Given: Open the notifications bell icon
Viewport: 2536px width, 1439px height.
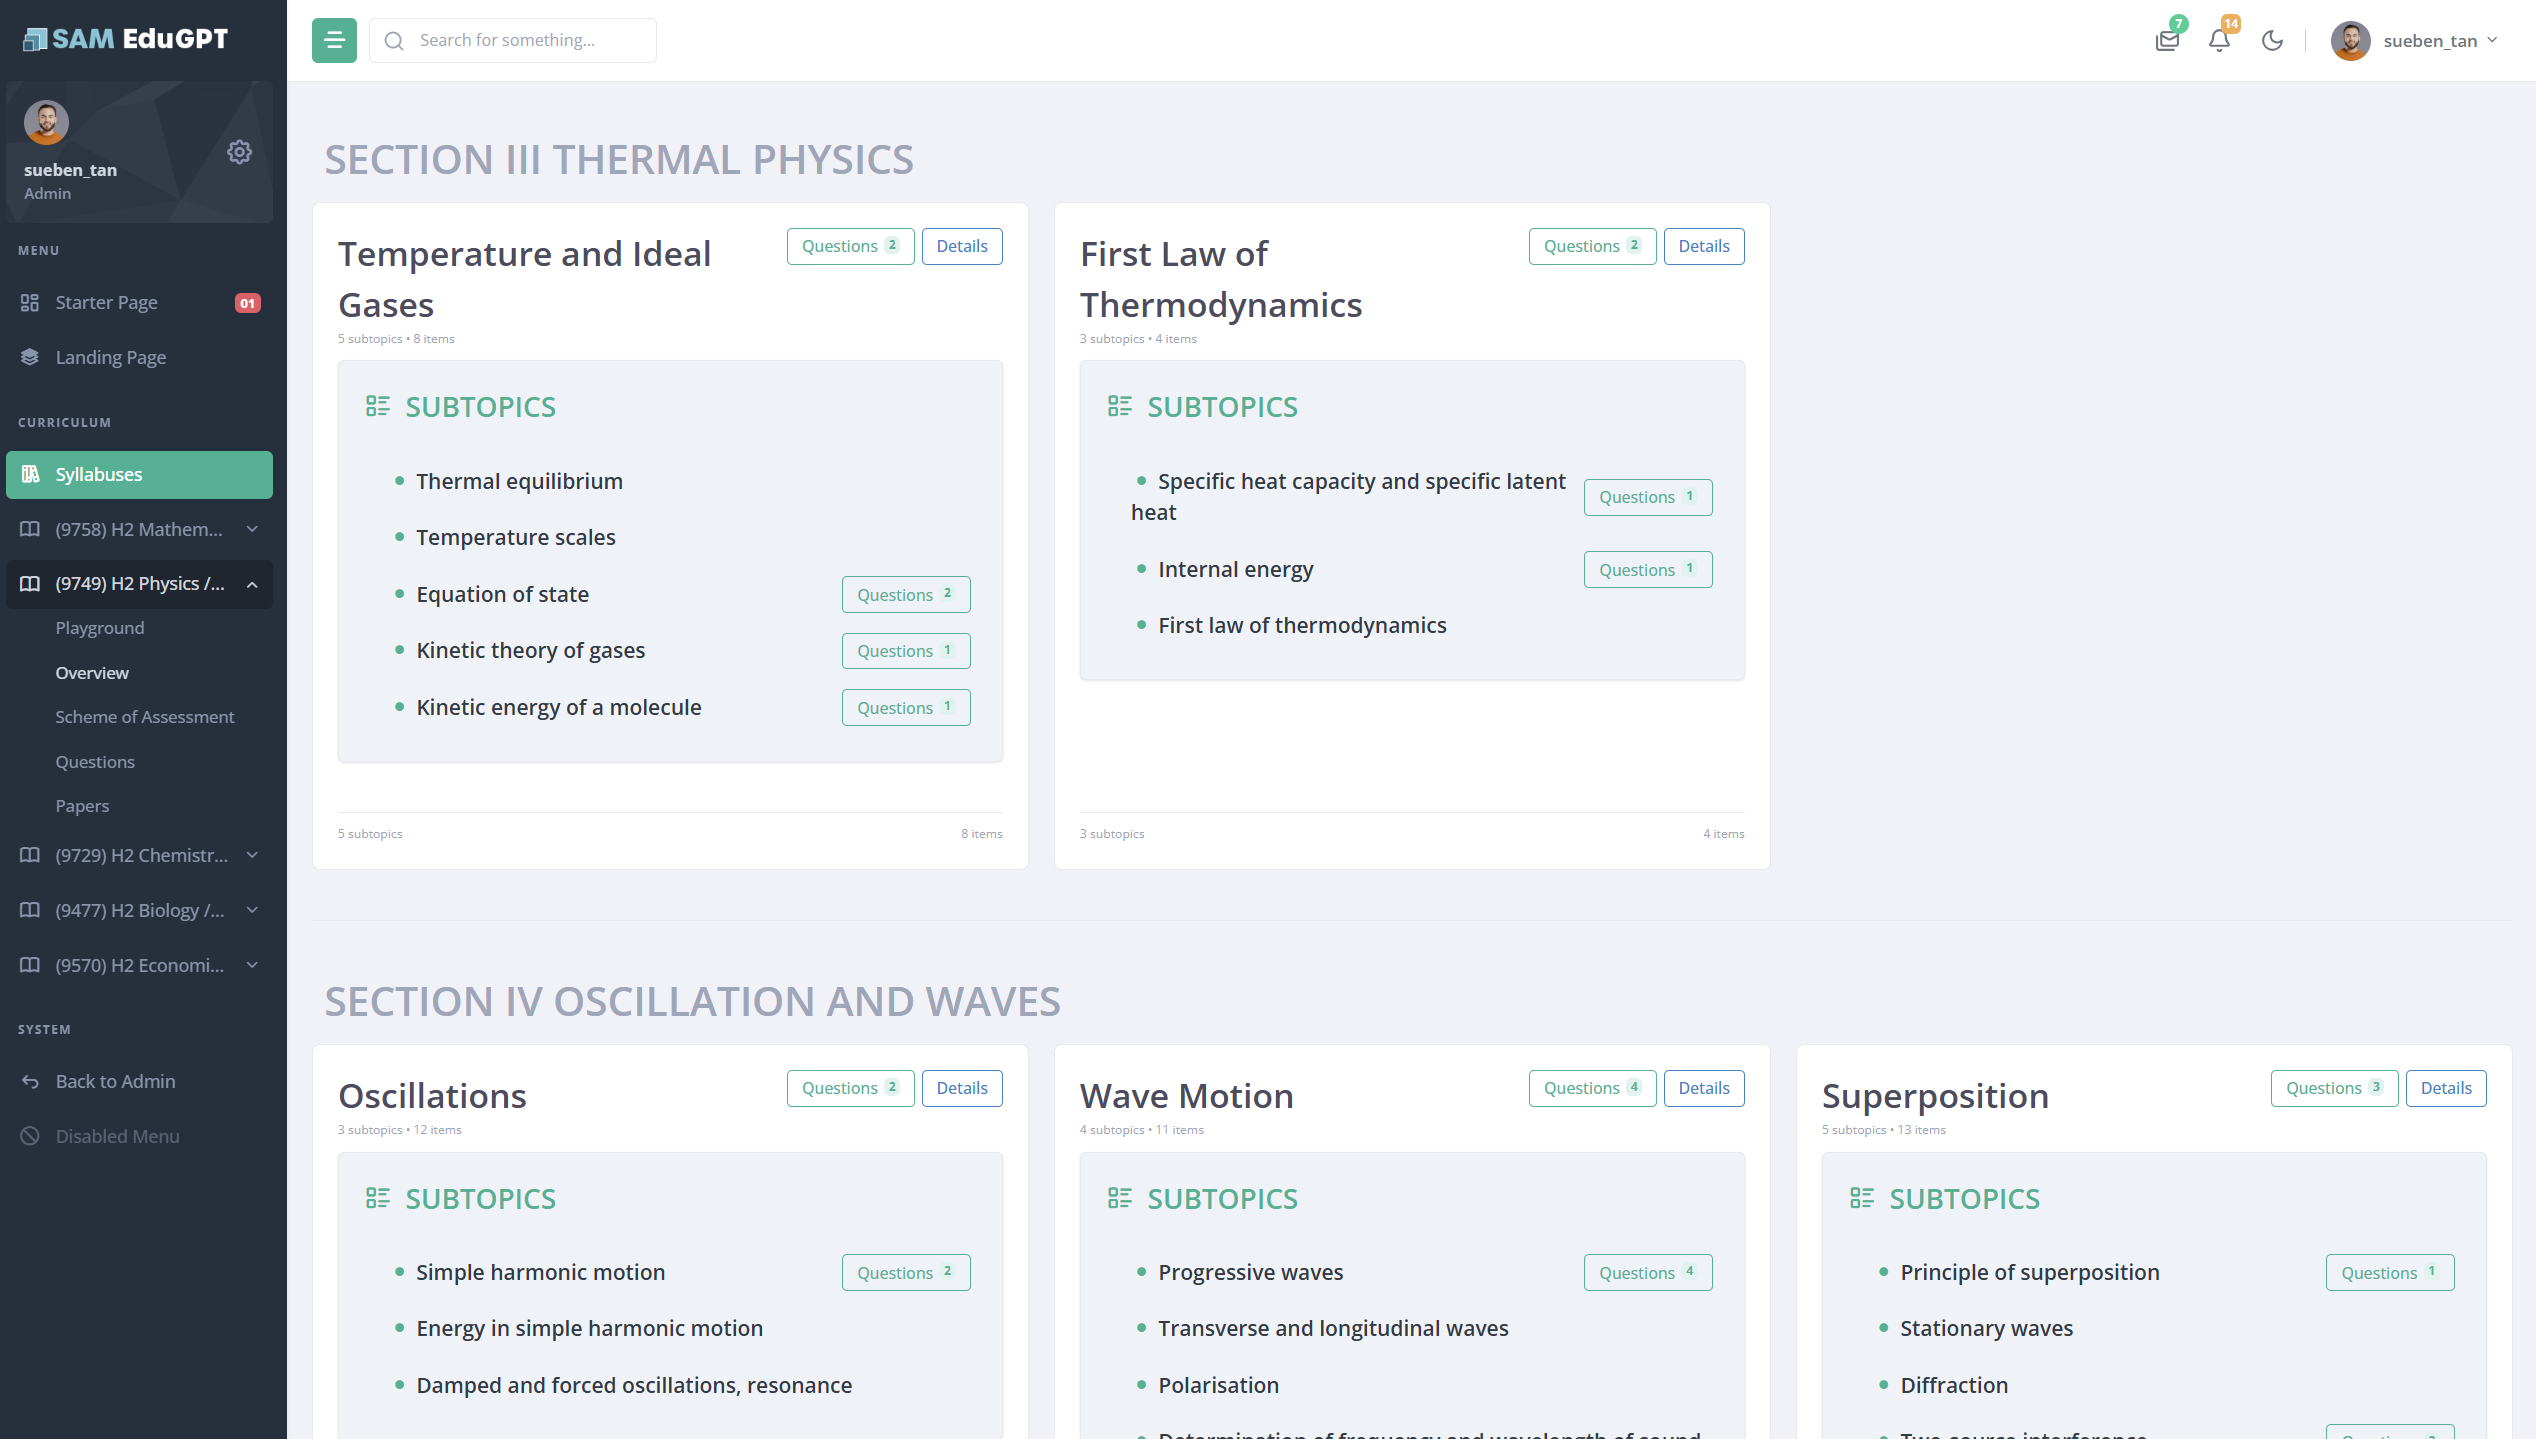Looking at the screenshot, I should 2219,41.
